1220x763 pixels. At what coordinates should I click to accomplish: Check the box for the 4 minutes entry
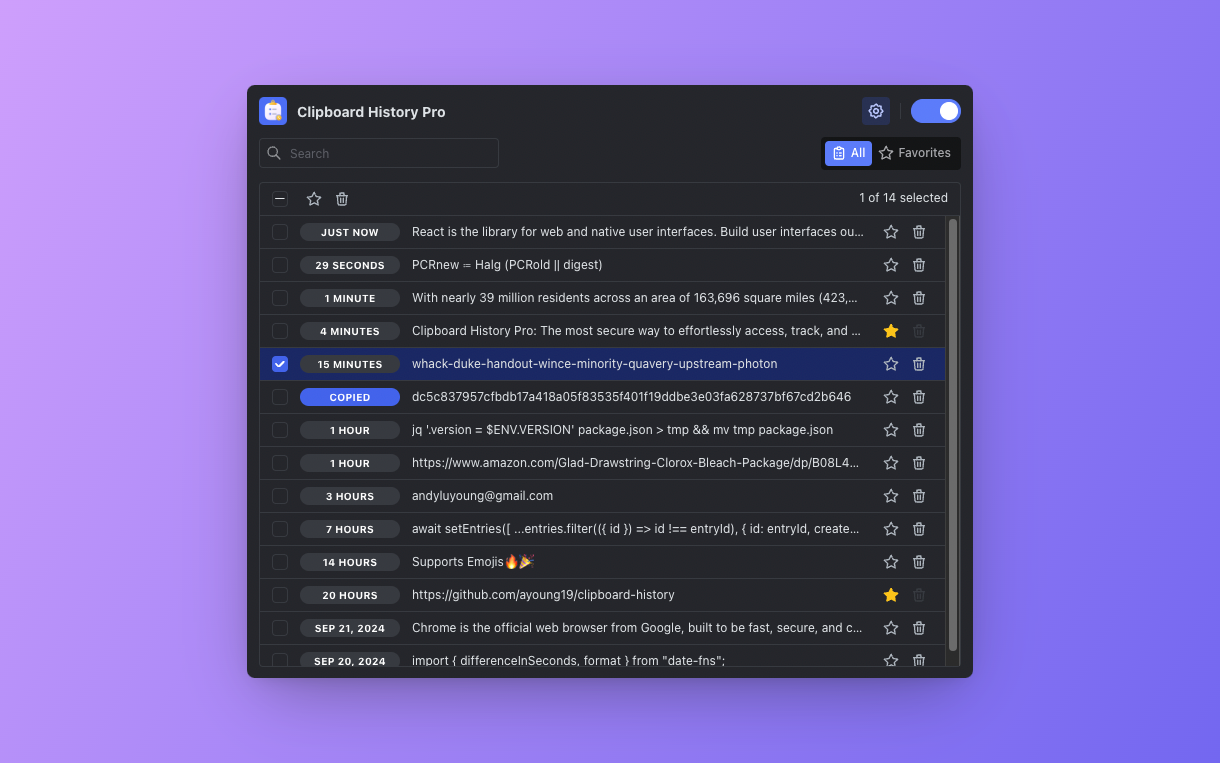click(280, 331)
